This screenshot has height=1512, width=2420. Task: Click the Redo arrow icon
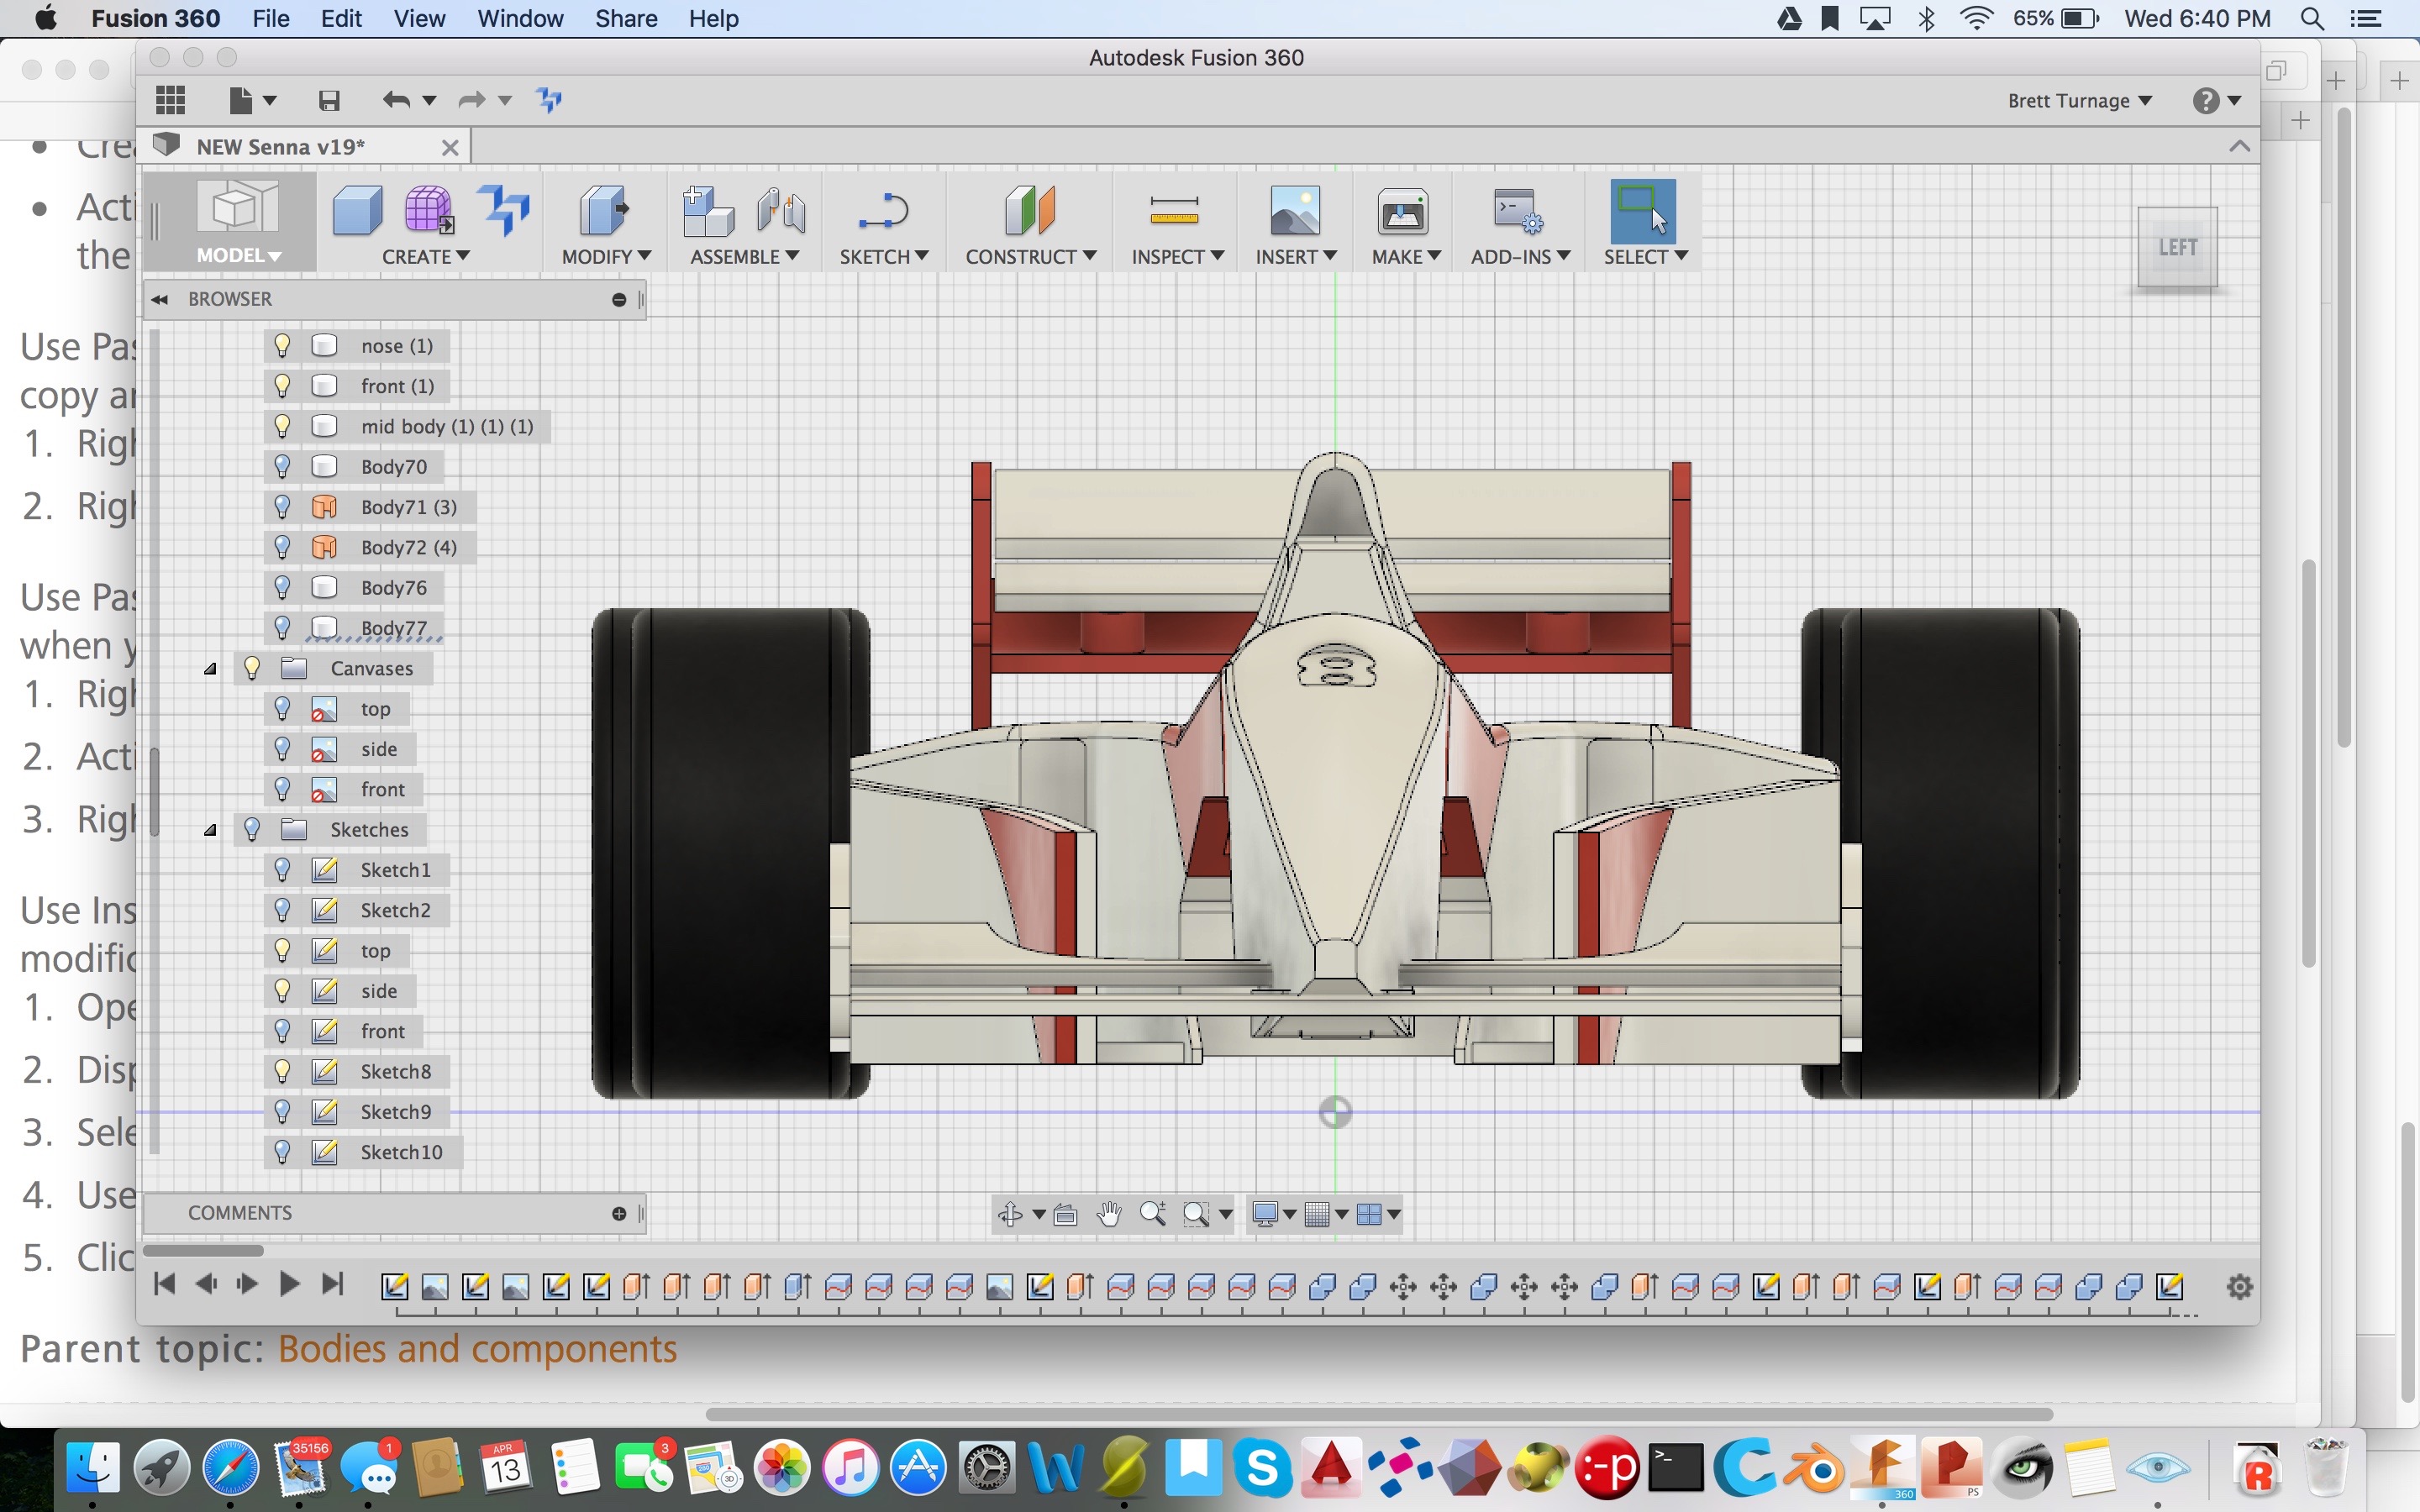(x=471, y=100)
